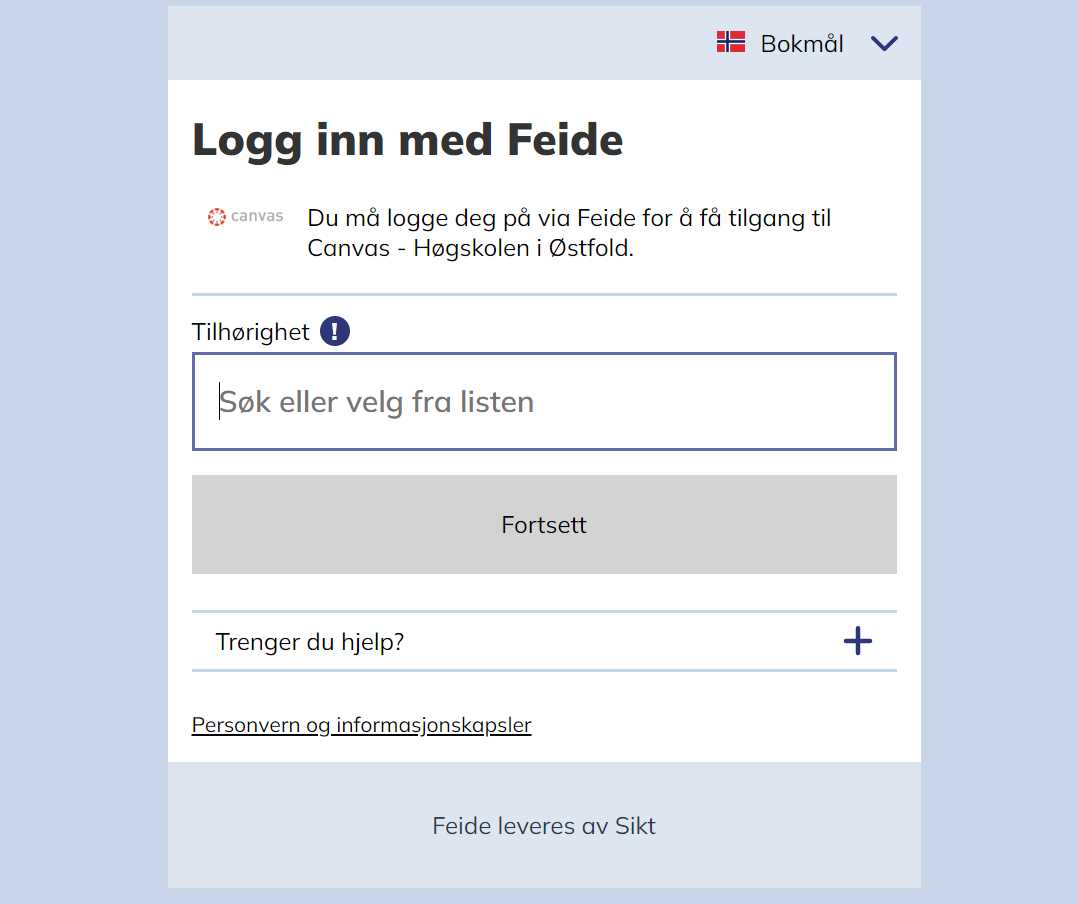
Task: Click the Canvas login description text
Action: tap(569, 218)
